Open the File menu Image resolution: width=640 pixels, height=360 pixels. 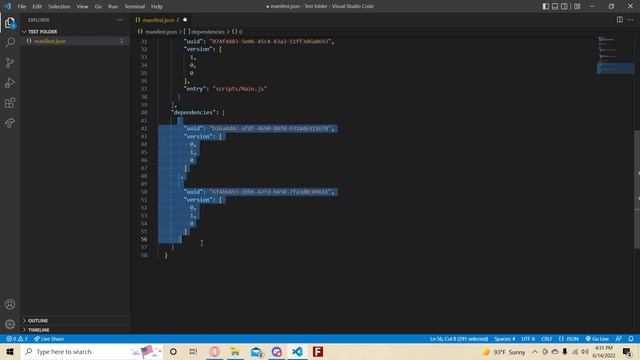point(22,7)
